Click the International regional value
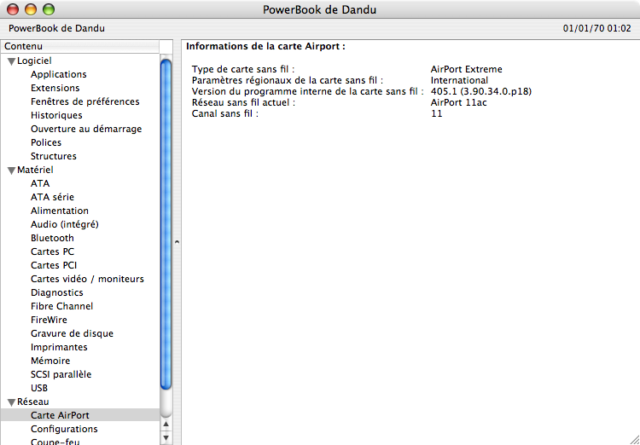 tap(459, 80)
